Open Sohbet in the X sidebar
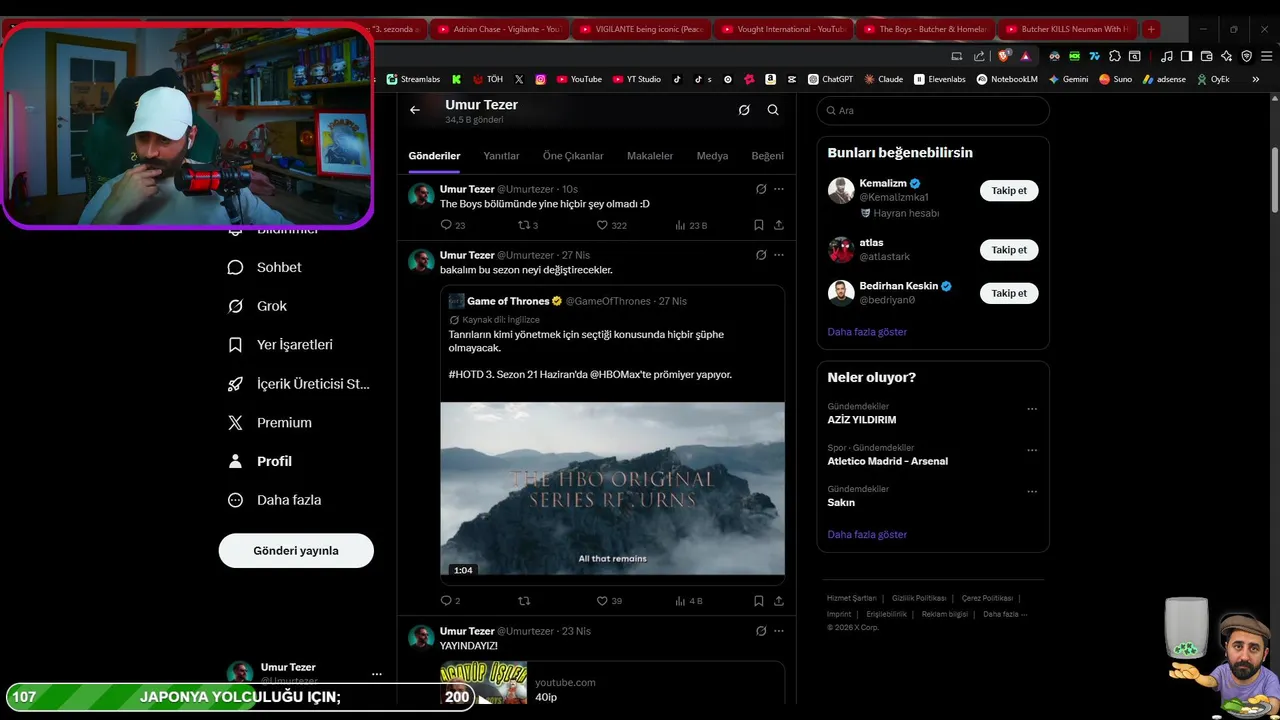The height and width of the screenshot is (720, 1280). click(265, 267)
